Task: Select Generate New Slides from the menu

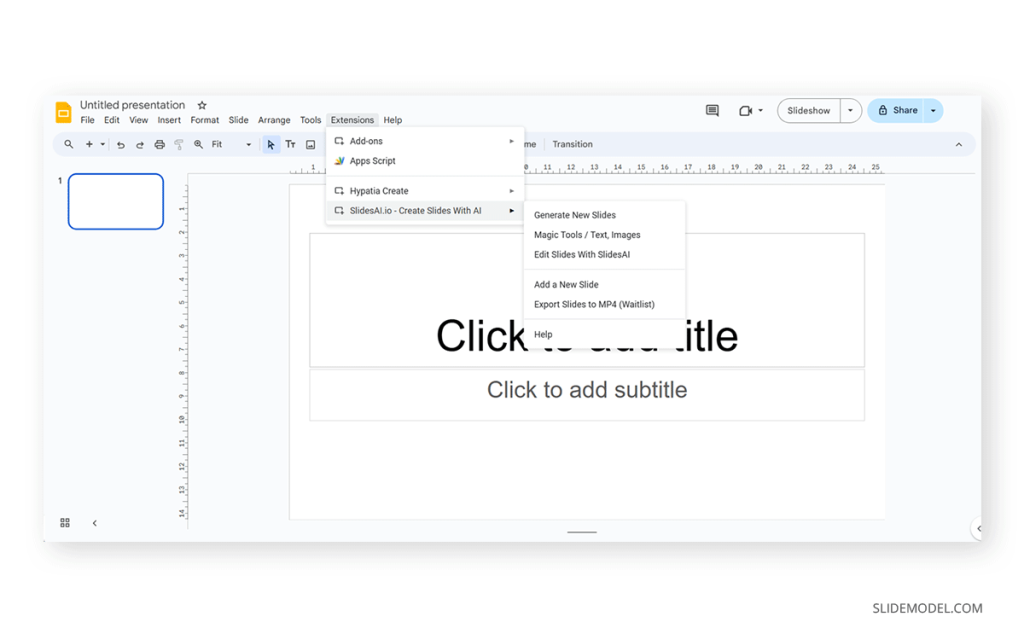Action: click(x=575, y=214)
